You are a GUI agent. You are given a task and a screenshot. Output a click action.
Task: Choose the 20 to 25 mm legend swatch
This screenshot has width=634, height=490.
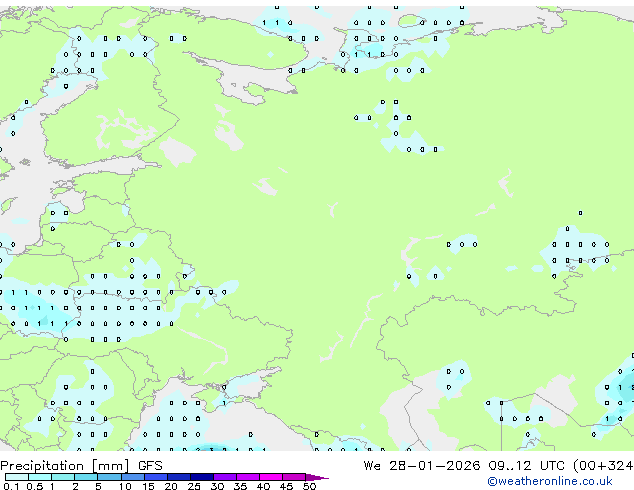178,477
